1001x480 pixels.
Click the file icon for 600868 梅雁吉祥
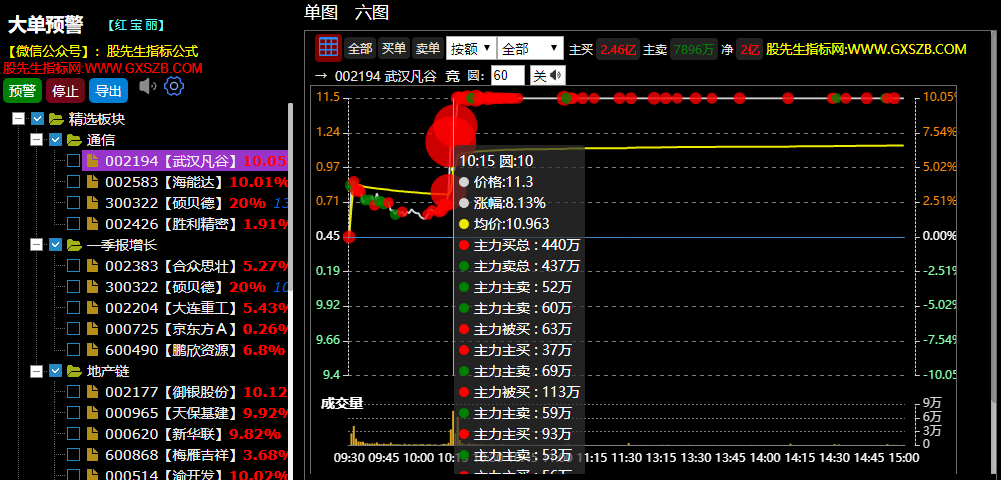pyautogui.click(x=93, y=454)
